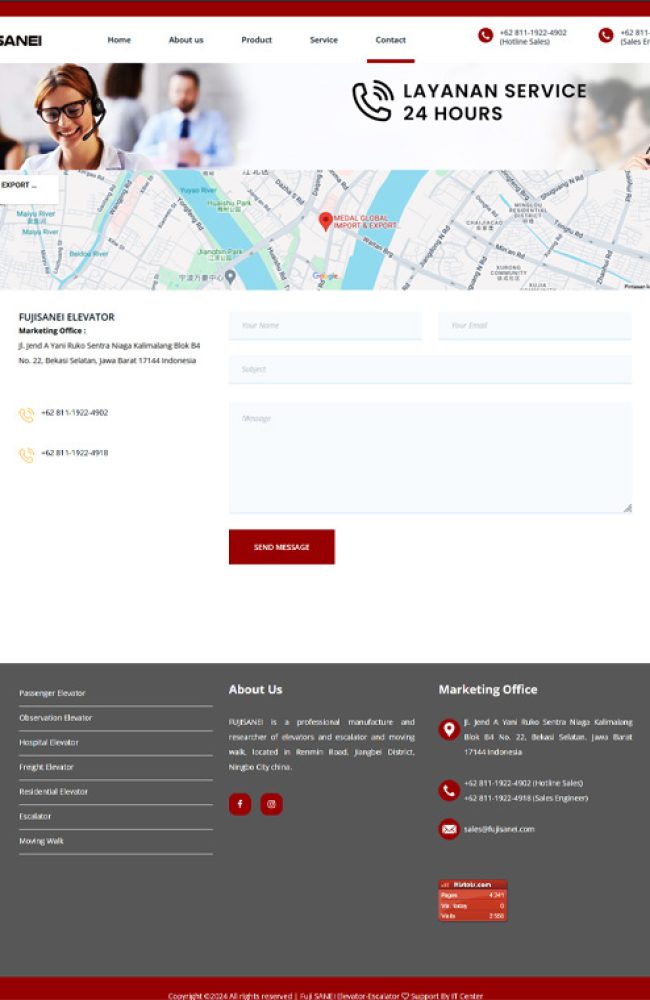Click the footer location pin icon
Screen dimensions: 650x1000
448,729
